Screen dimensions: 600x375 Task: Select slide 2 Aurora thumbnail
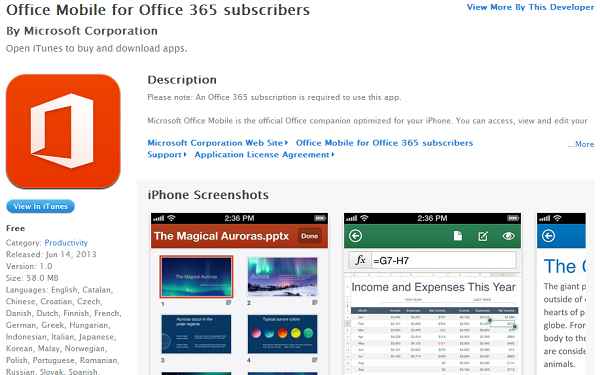[x=282, y=277]
